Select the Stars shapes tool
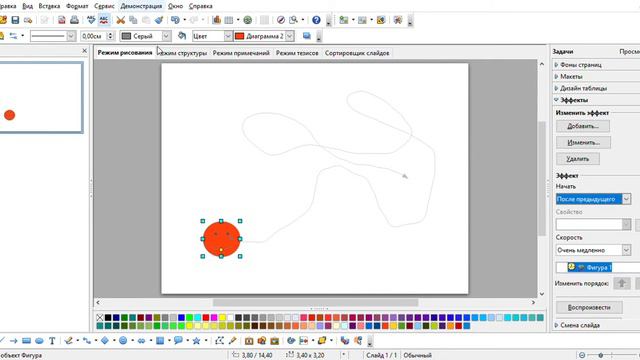This screenshot has height=360, width=640. click(x=196, y=340)
